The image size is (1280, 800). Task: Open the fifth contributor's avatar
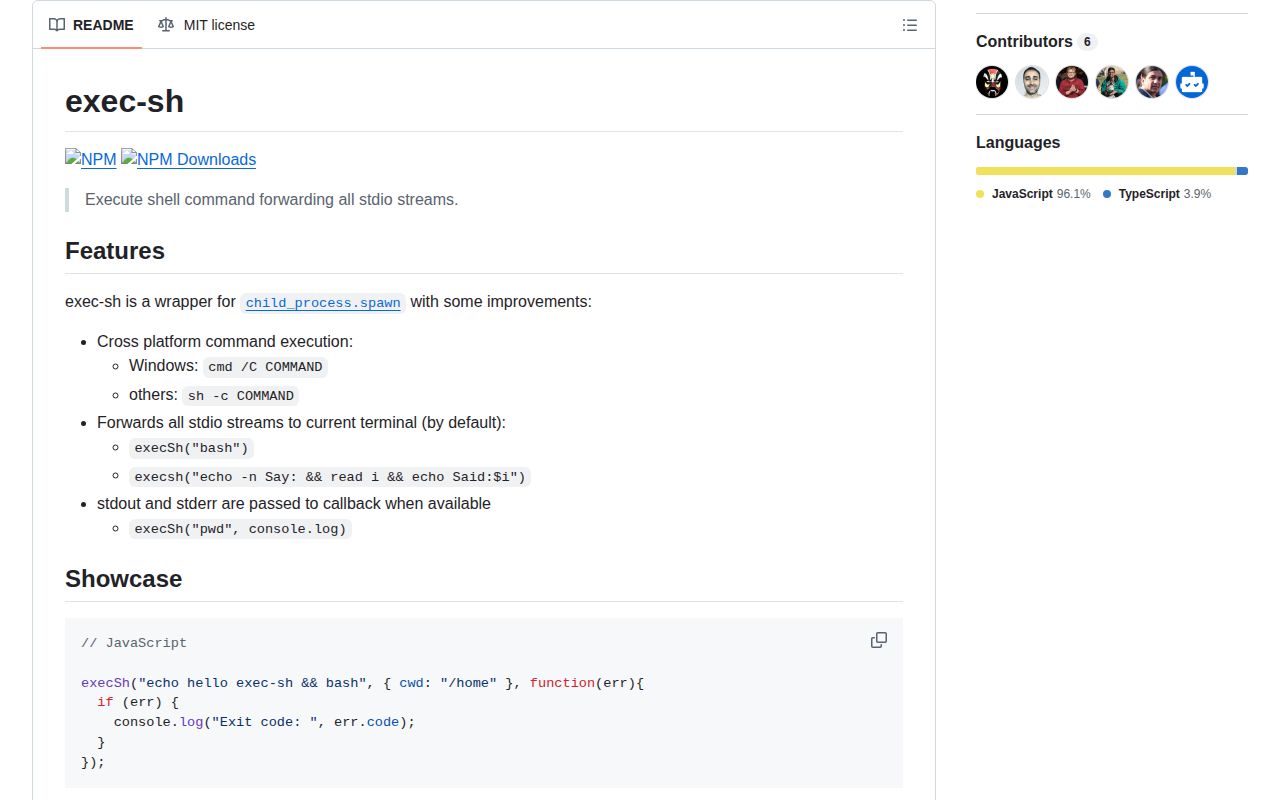(x=1152, y=82)
